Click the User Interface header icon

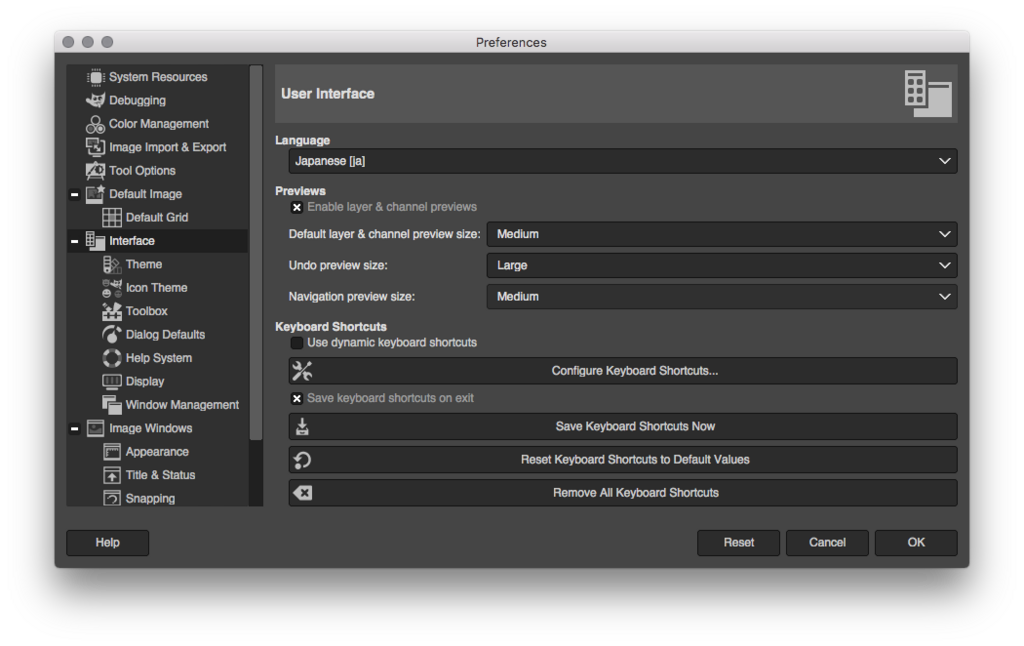928,94
